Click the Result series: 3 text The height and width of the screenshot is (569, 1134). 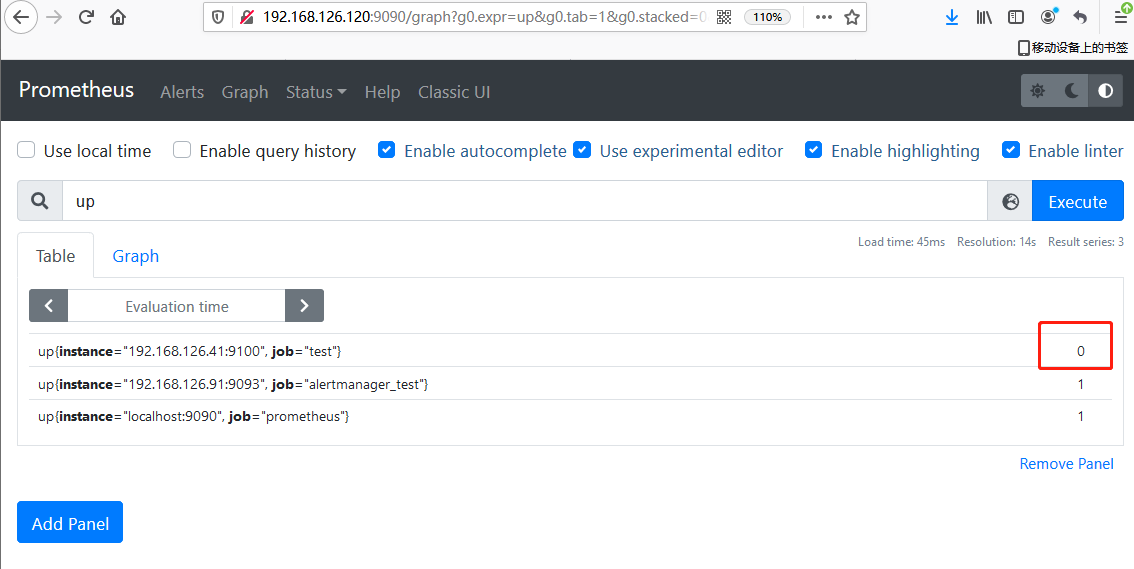click(x=1086, y=241)
